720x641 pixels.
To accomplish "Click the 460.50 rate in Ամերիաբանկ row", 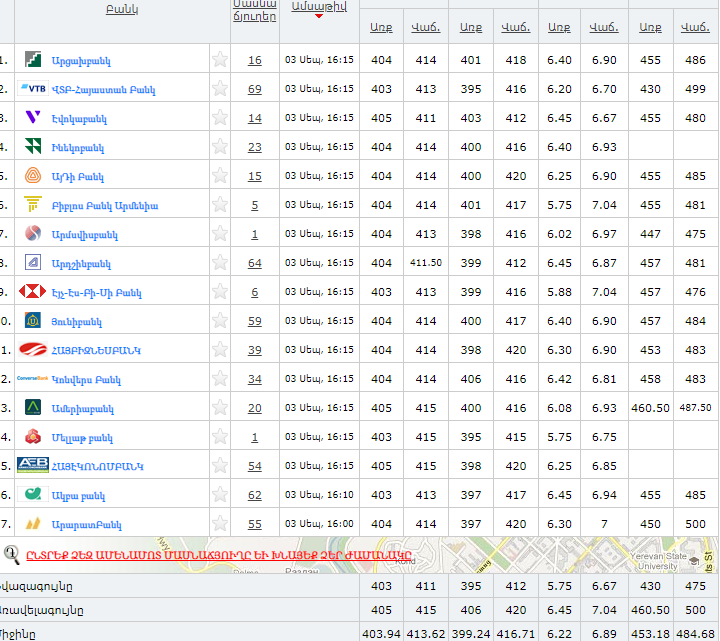I will tap(650, 408).
